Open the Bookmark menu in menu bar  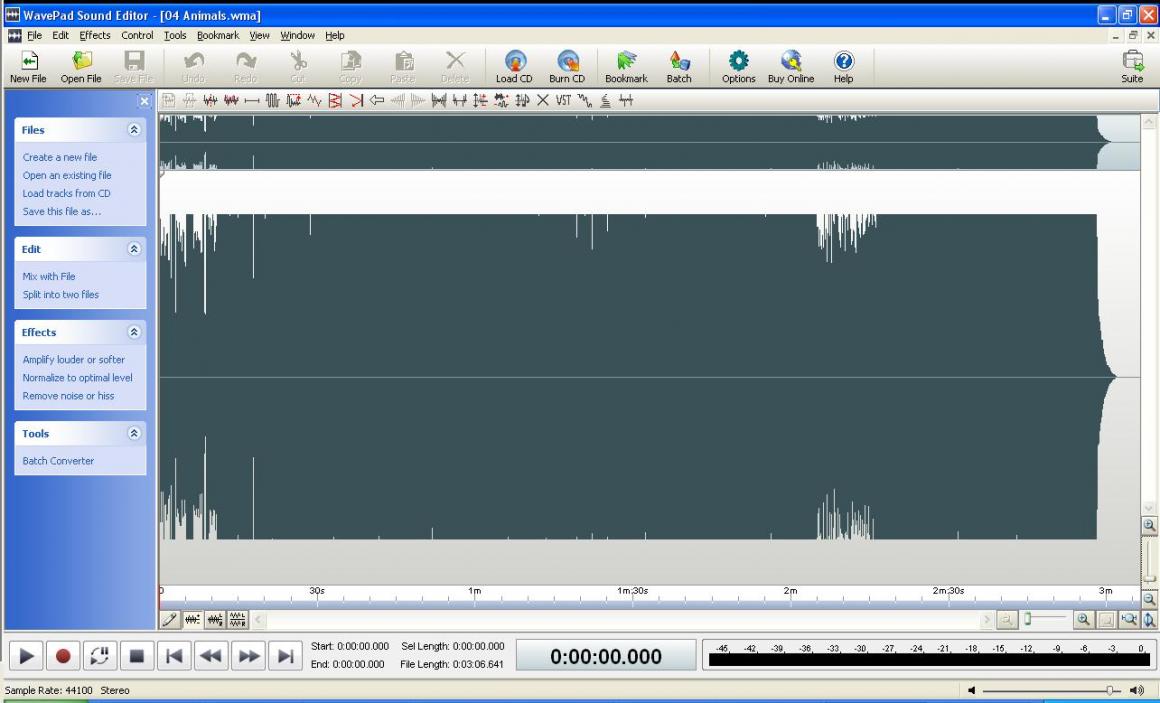[217, 35]
